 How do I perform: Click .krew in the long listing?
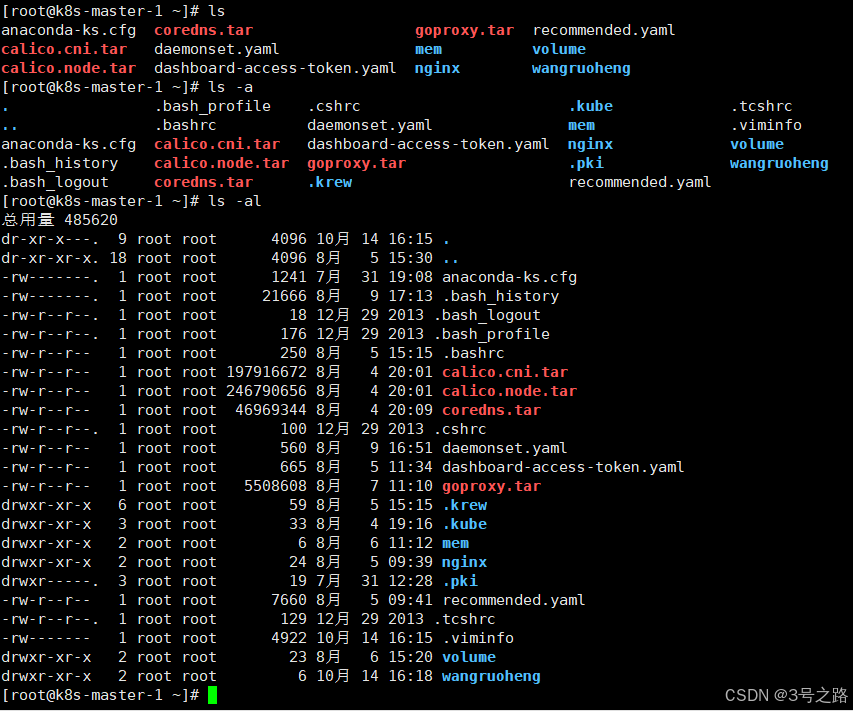point(465,505)
